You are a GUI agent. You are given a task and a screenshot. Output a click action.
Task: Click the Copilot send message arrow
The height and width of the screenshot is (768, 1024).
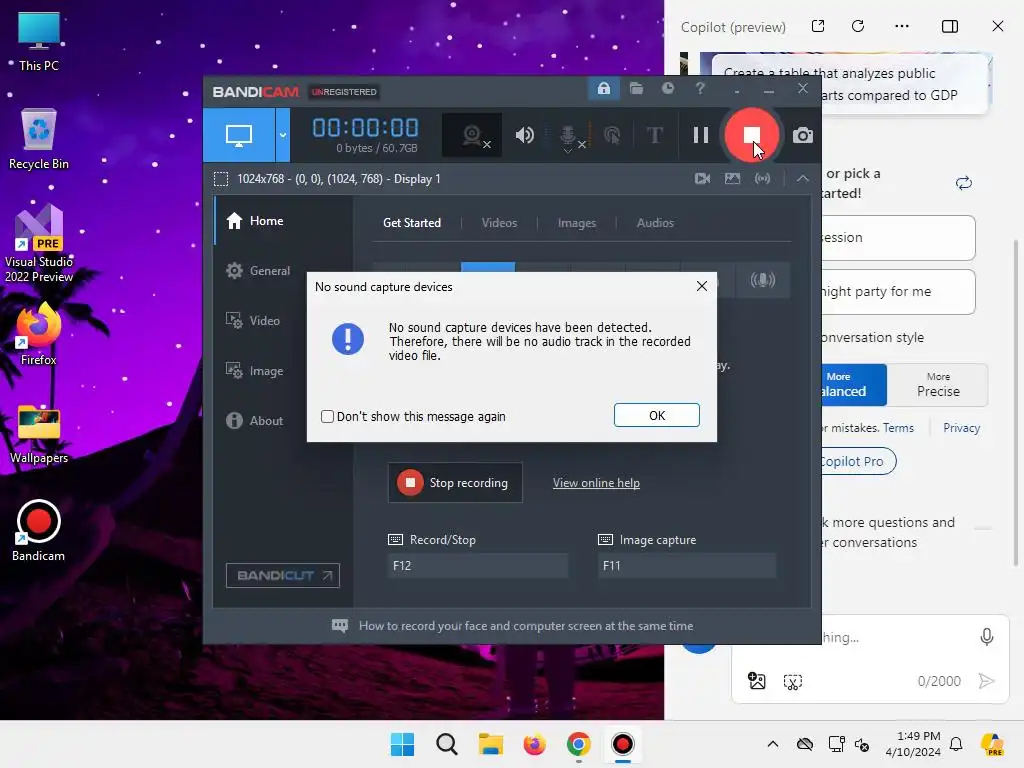click(x=986, y=681)
